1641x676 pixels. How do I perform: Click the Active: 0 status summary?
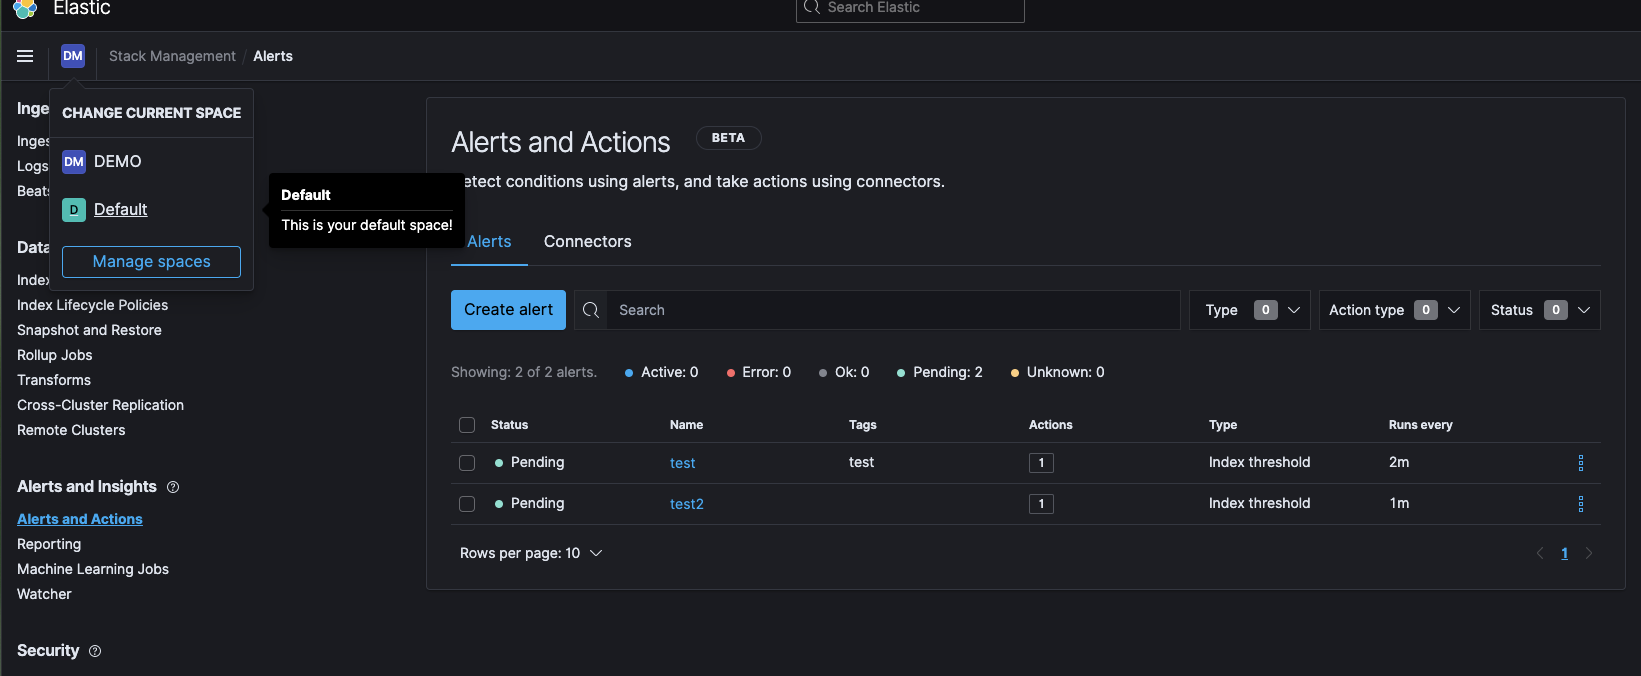(661, 372)
